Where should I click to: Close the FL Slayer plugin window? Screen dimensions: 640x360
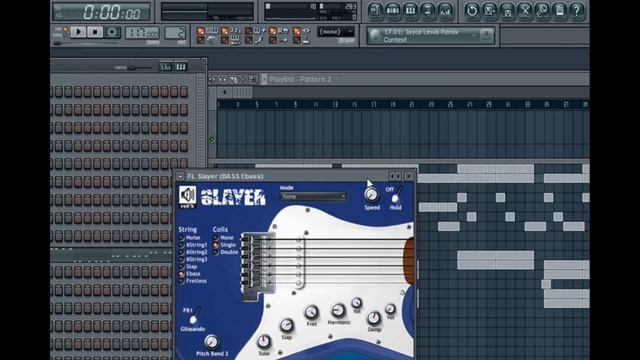pyautogui.click(x=409, y=176)
